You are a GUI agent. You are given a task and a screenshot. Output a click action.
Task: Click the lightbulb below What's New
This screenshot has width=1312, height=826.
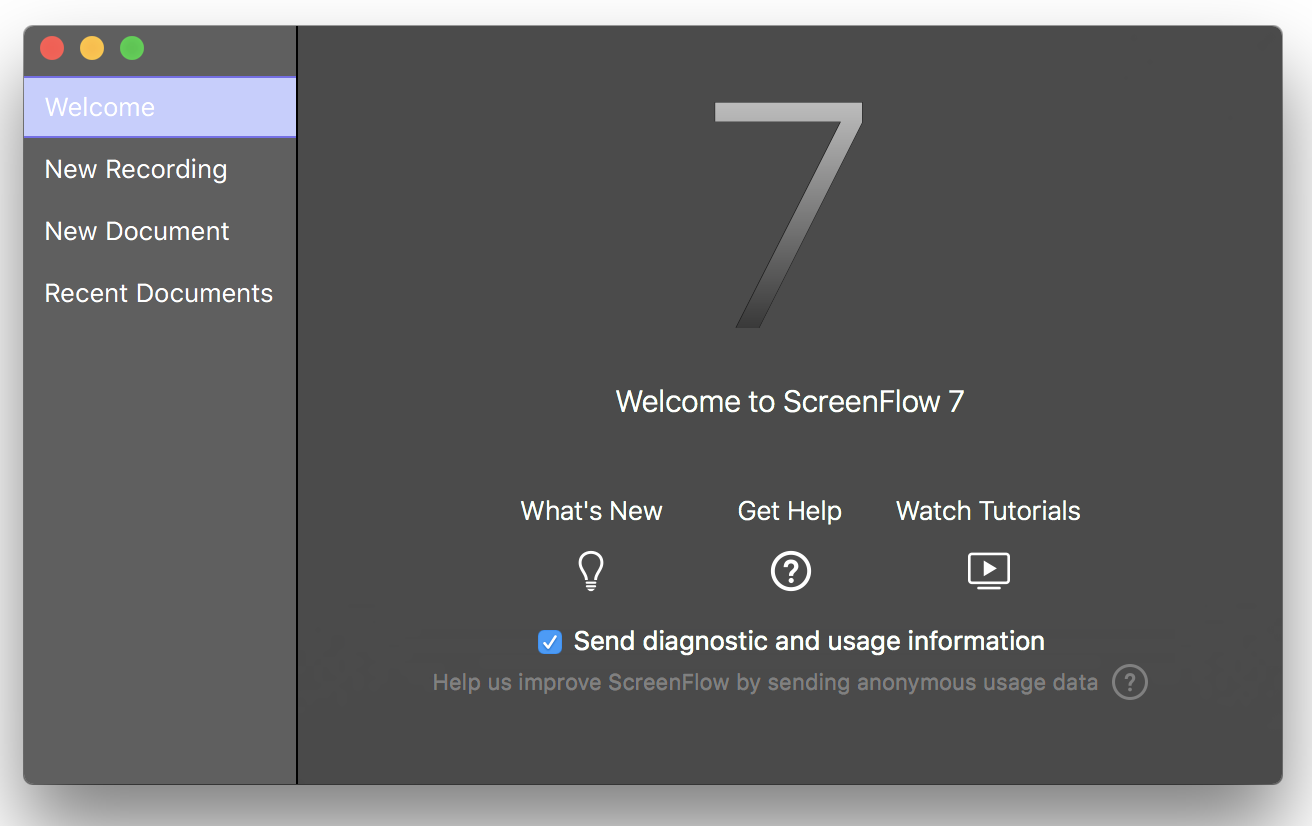[x=590, y=570]
